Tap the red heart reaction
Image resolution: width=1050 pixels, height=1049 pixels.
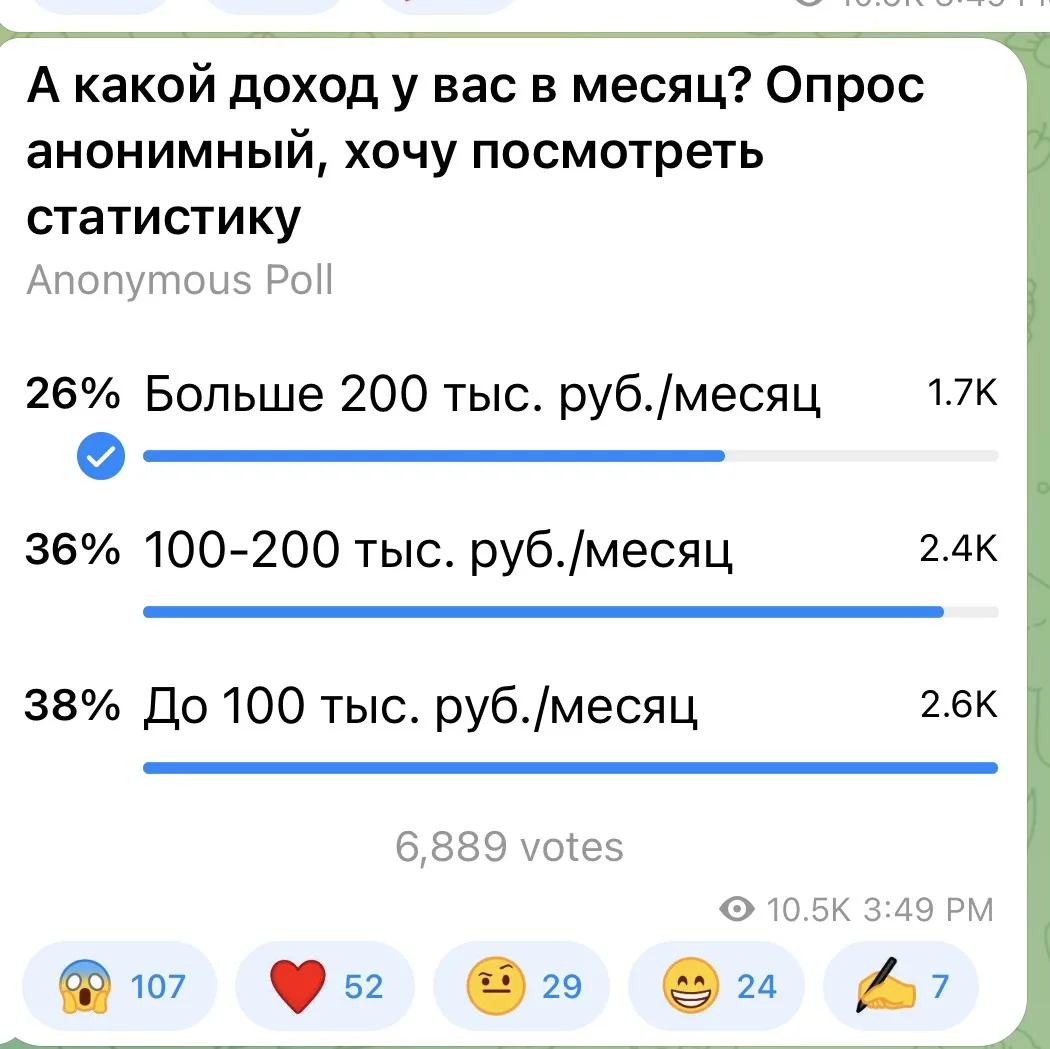coord(325,986)
